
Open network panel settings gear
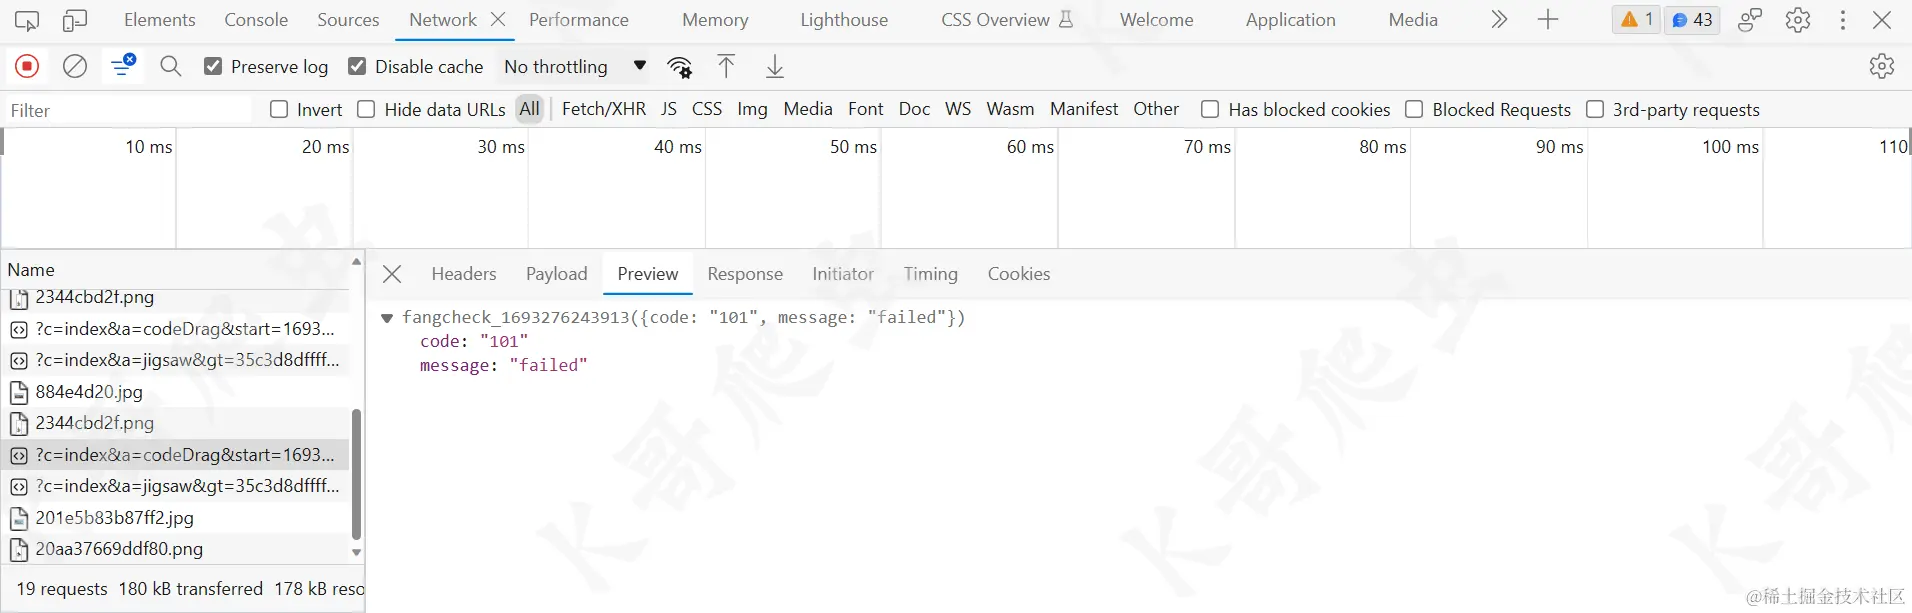1882,66
